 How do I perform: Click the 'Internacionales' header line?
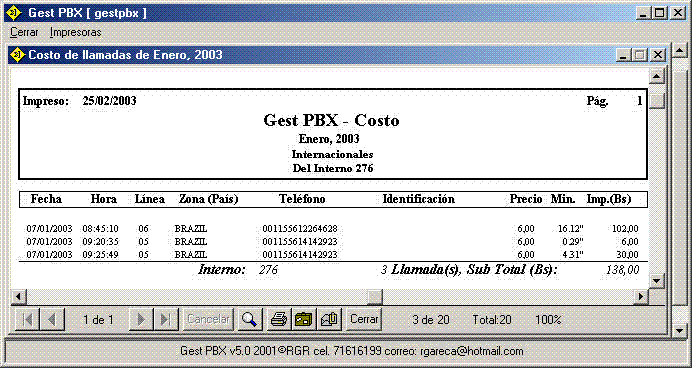point(332,154)
